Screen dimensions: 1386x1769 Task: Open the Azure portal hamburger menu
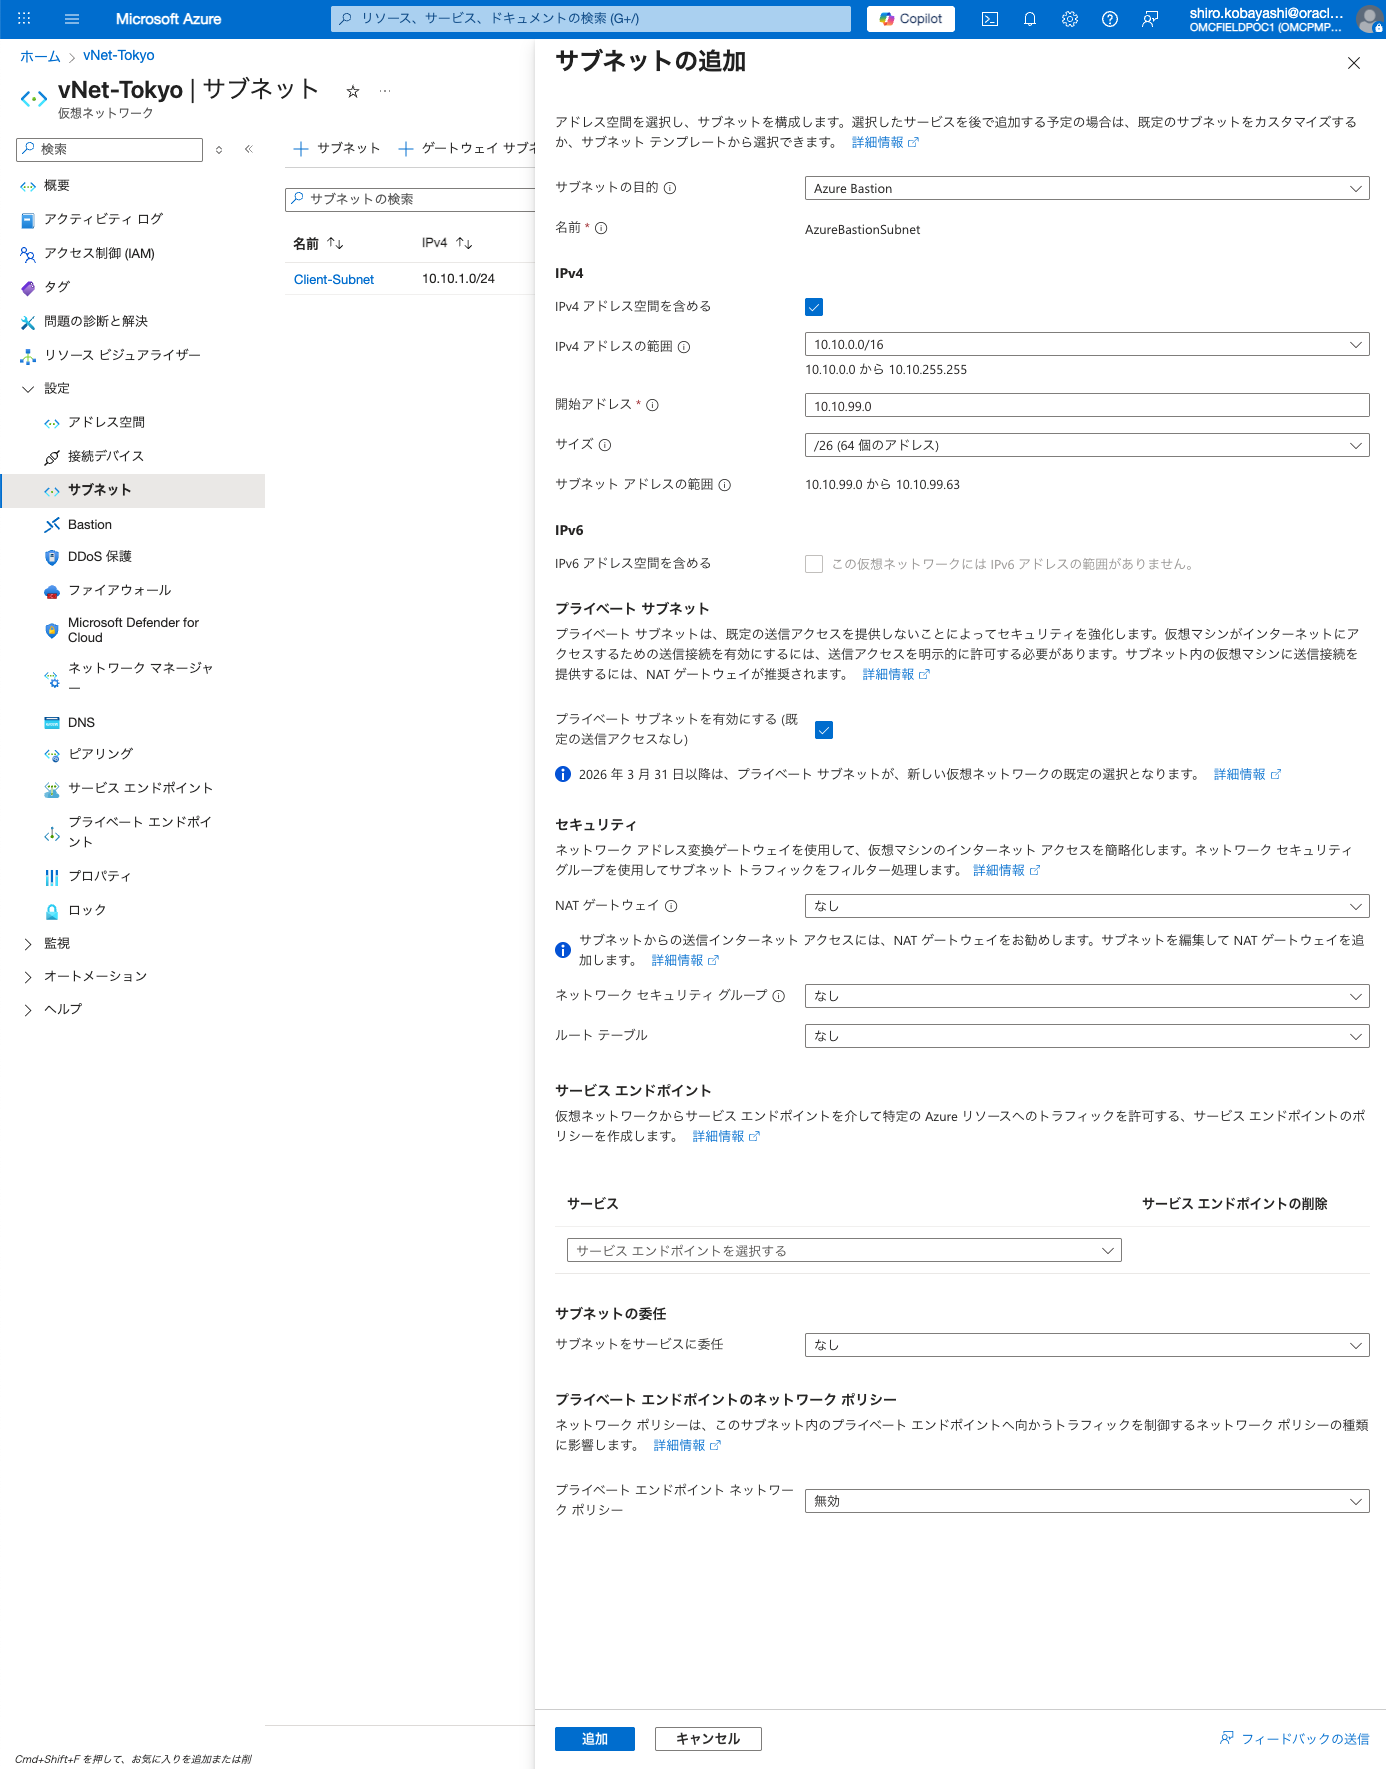pos(72,19)
